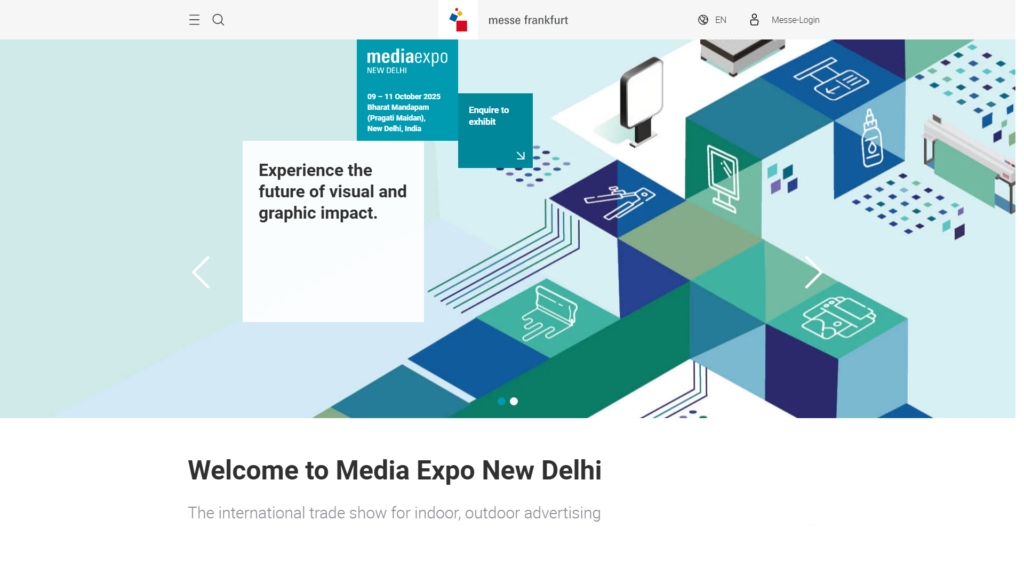Click the search magnifier icon
This screenshot has height=576, width=1024.
pyautogui.click(x=218, y=20)
